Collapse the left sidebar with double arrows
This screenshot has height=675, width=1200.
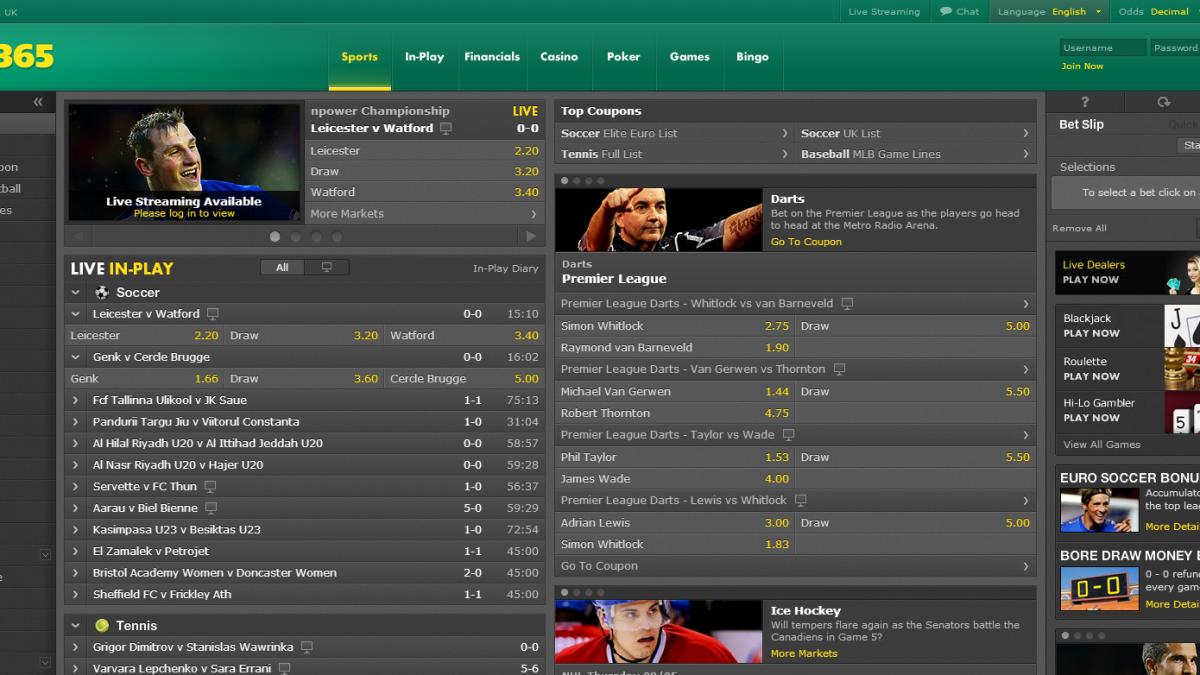pos(38,102)
